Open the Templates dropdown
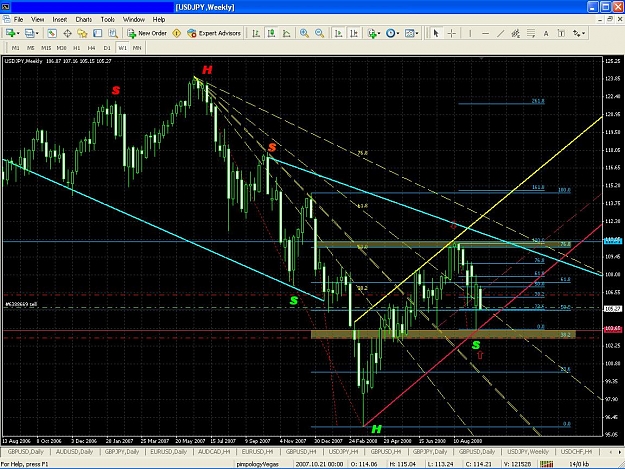The width and height of the screenshot is (625, 469). click(x=411, y=33)
